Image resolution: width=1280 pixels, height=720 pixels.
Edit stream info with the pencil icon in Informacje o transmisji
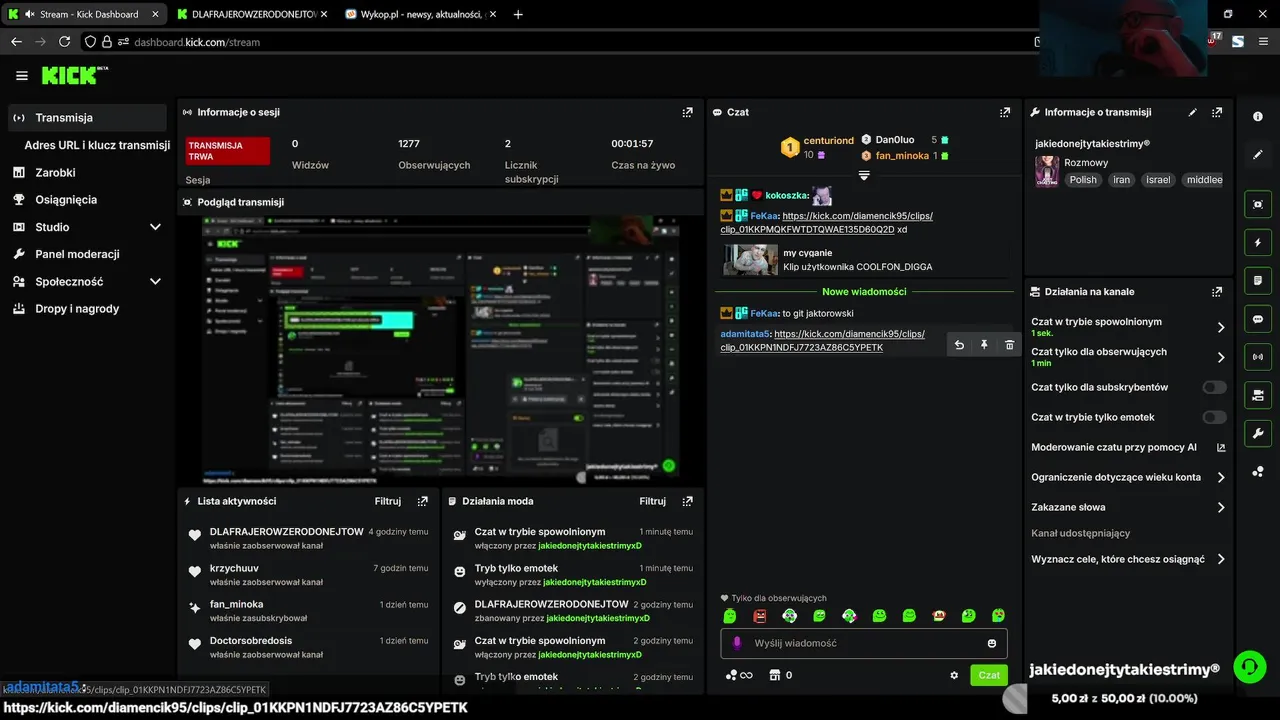[x=1192, y=113]
